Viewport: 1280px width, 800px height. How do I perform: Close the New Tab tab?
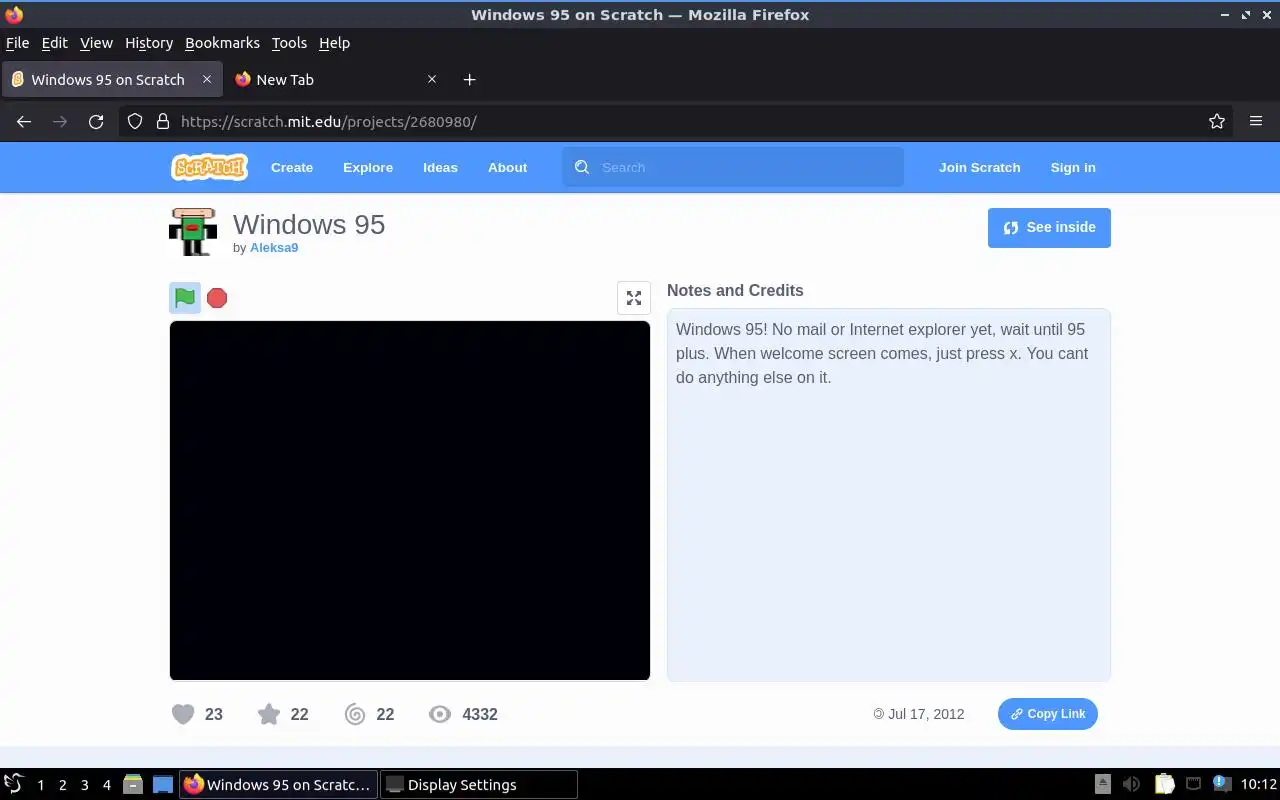pos(432,79)
